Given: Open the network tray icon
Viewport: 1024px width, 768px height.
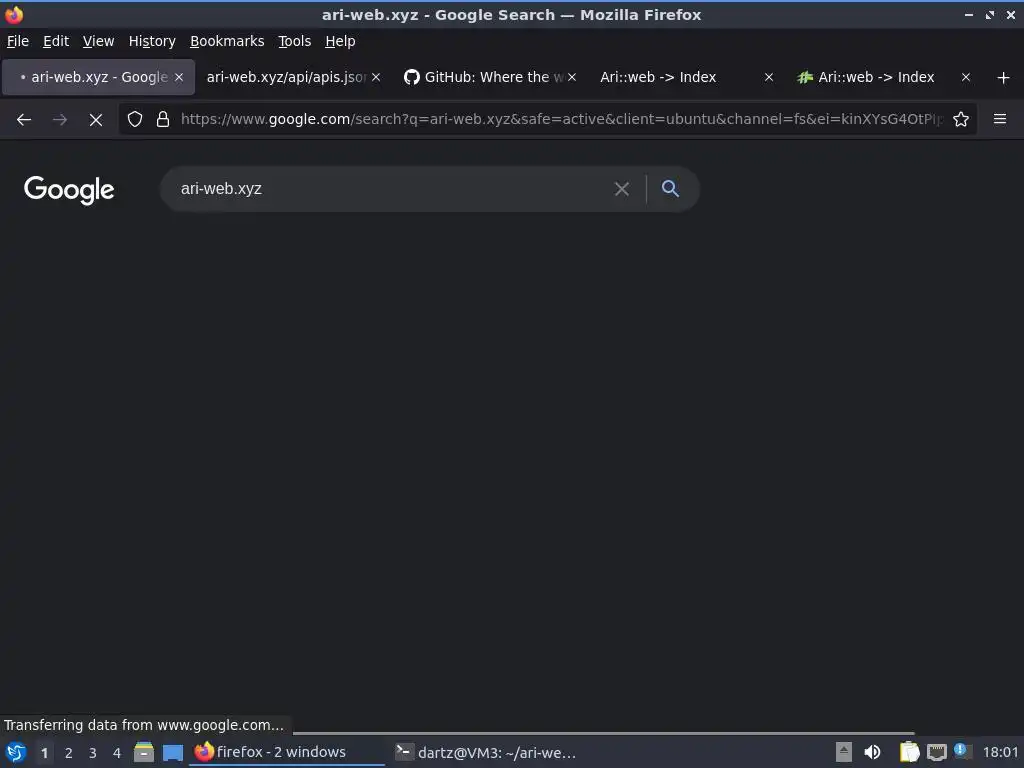Looking at the screenshot, I should 936,753.
